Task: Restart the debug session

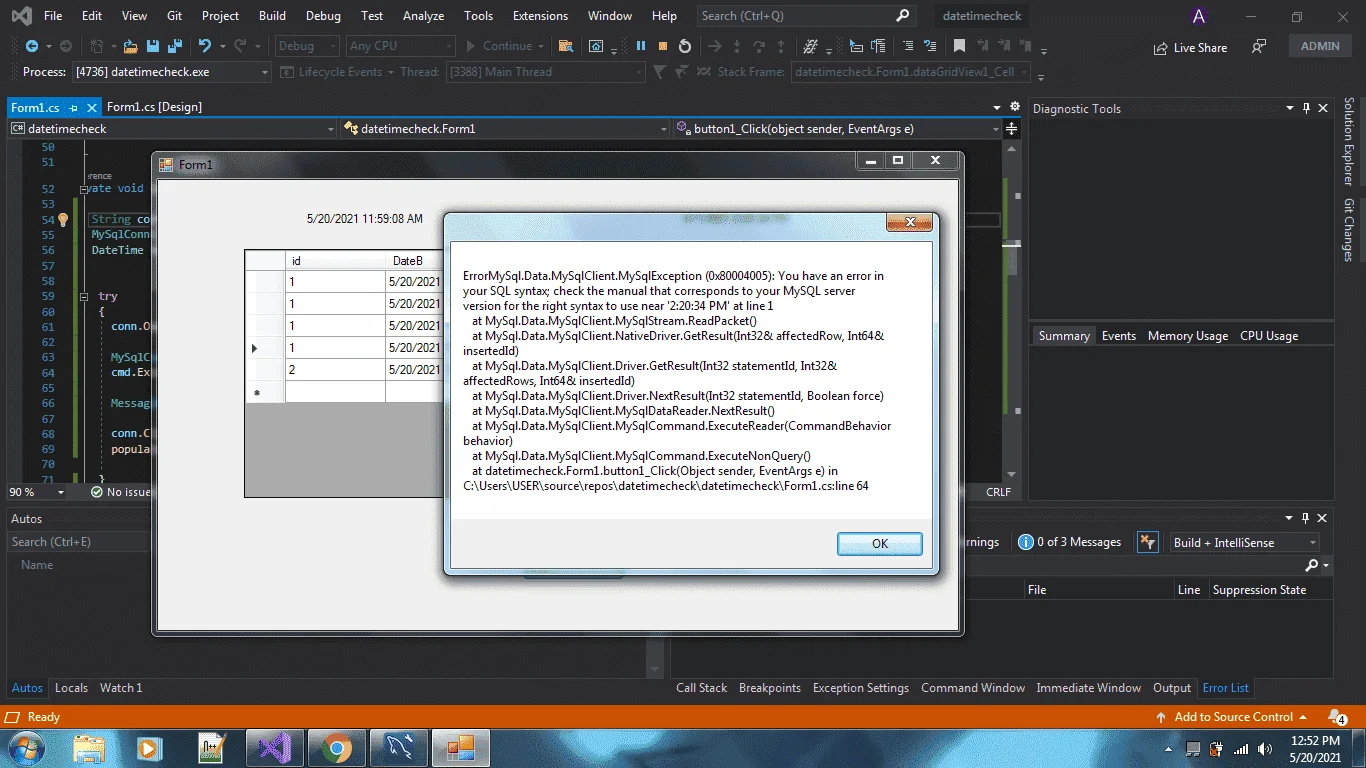Action: click(684, 46)
